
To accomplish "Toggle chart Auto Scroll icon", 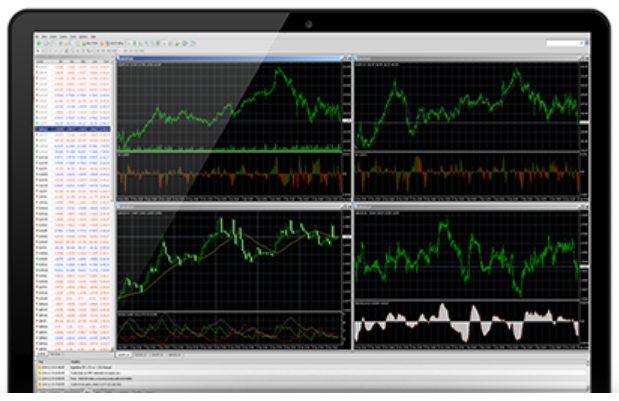I will coord(164,43).
